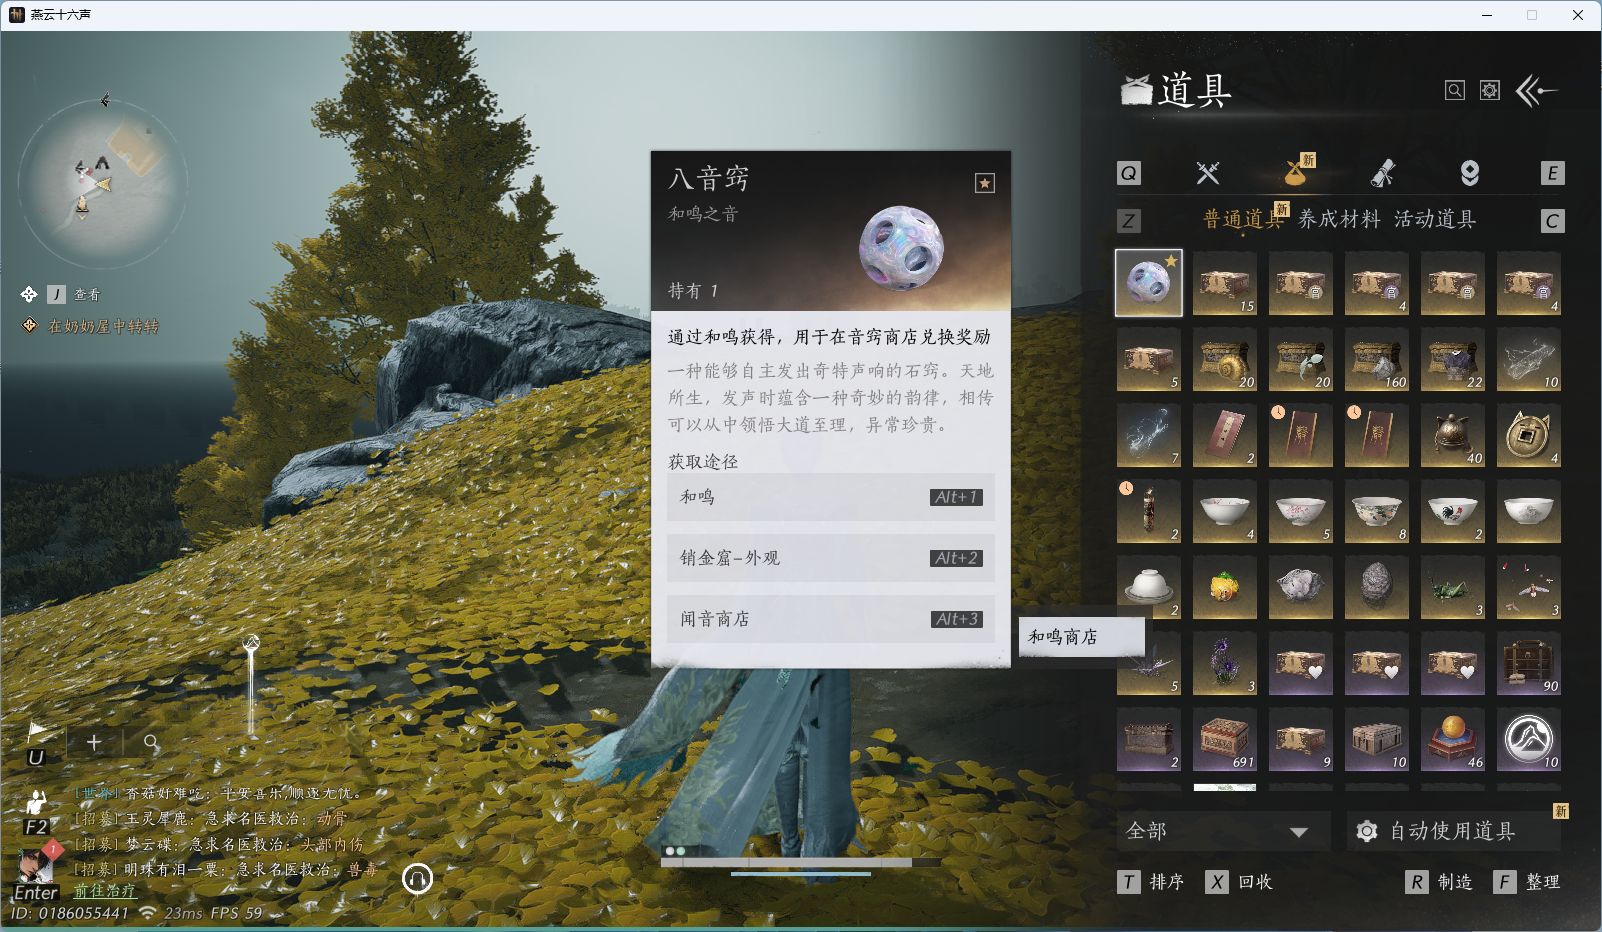Screen dimensions: 1602x932
Task: Click the 制造 craft button
Action: tap(1439, 882)
